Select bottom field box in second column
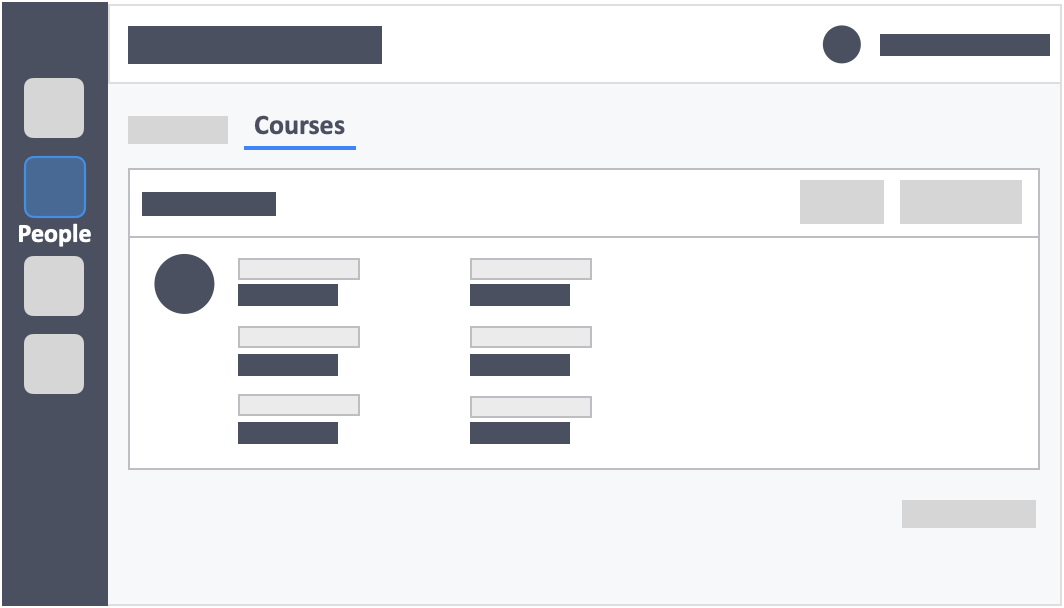The width and height of the screenshot is (1064, 608). pos(531,407)
